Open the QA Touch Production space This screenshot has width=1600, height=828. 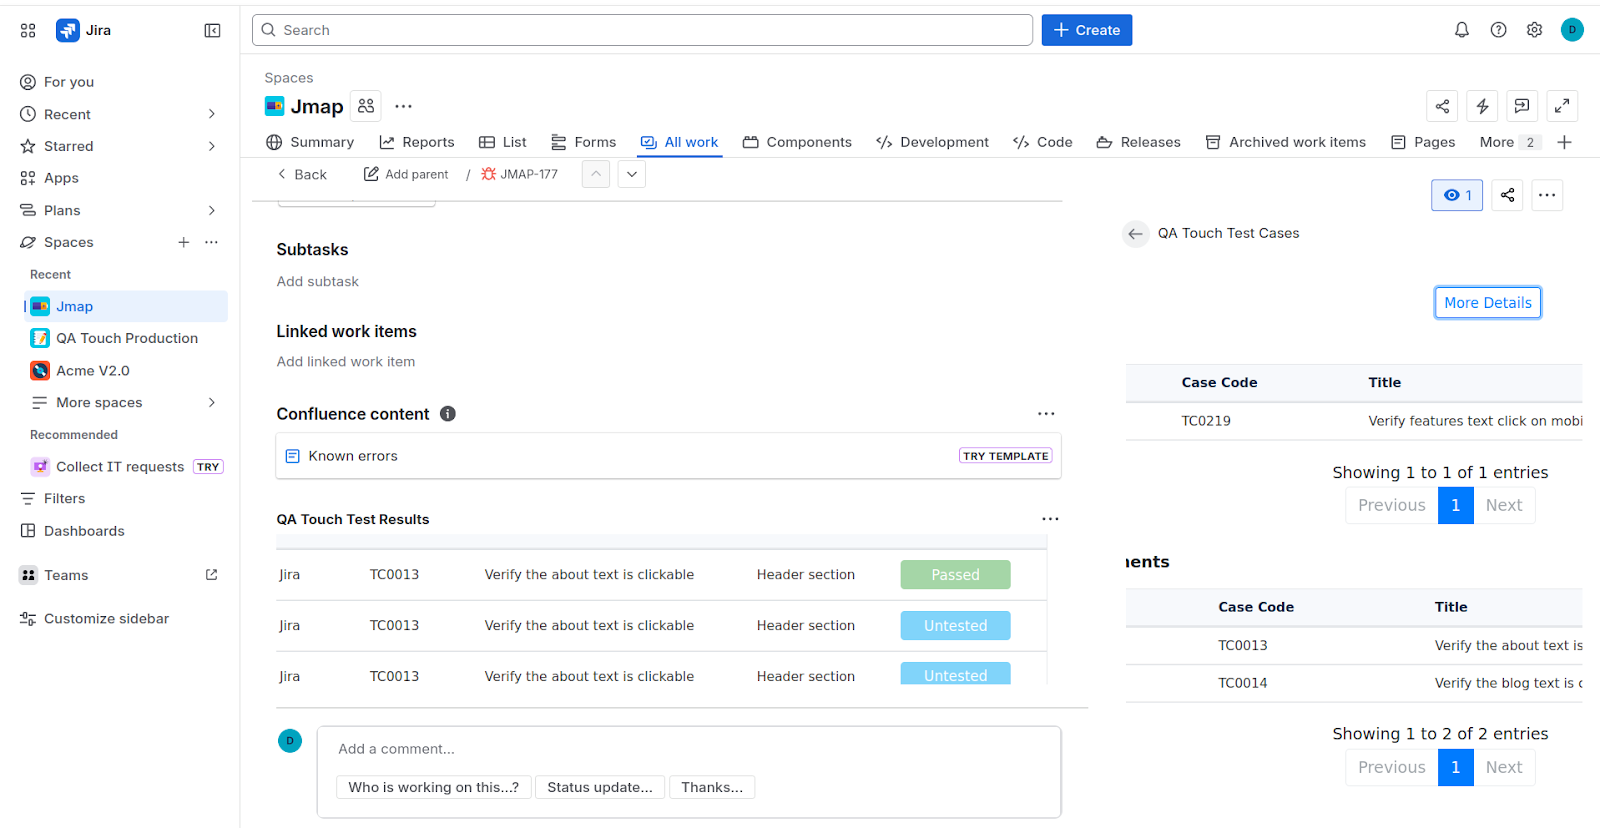126,338
